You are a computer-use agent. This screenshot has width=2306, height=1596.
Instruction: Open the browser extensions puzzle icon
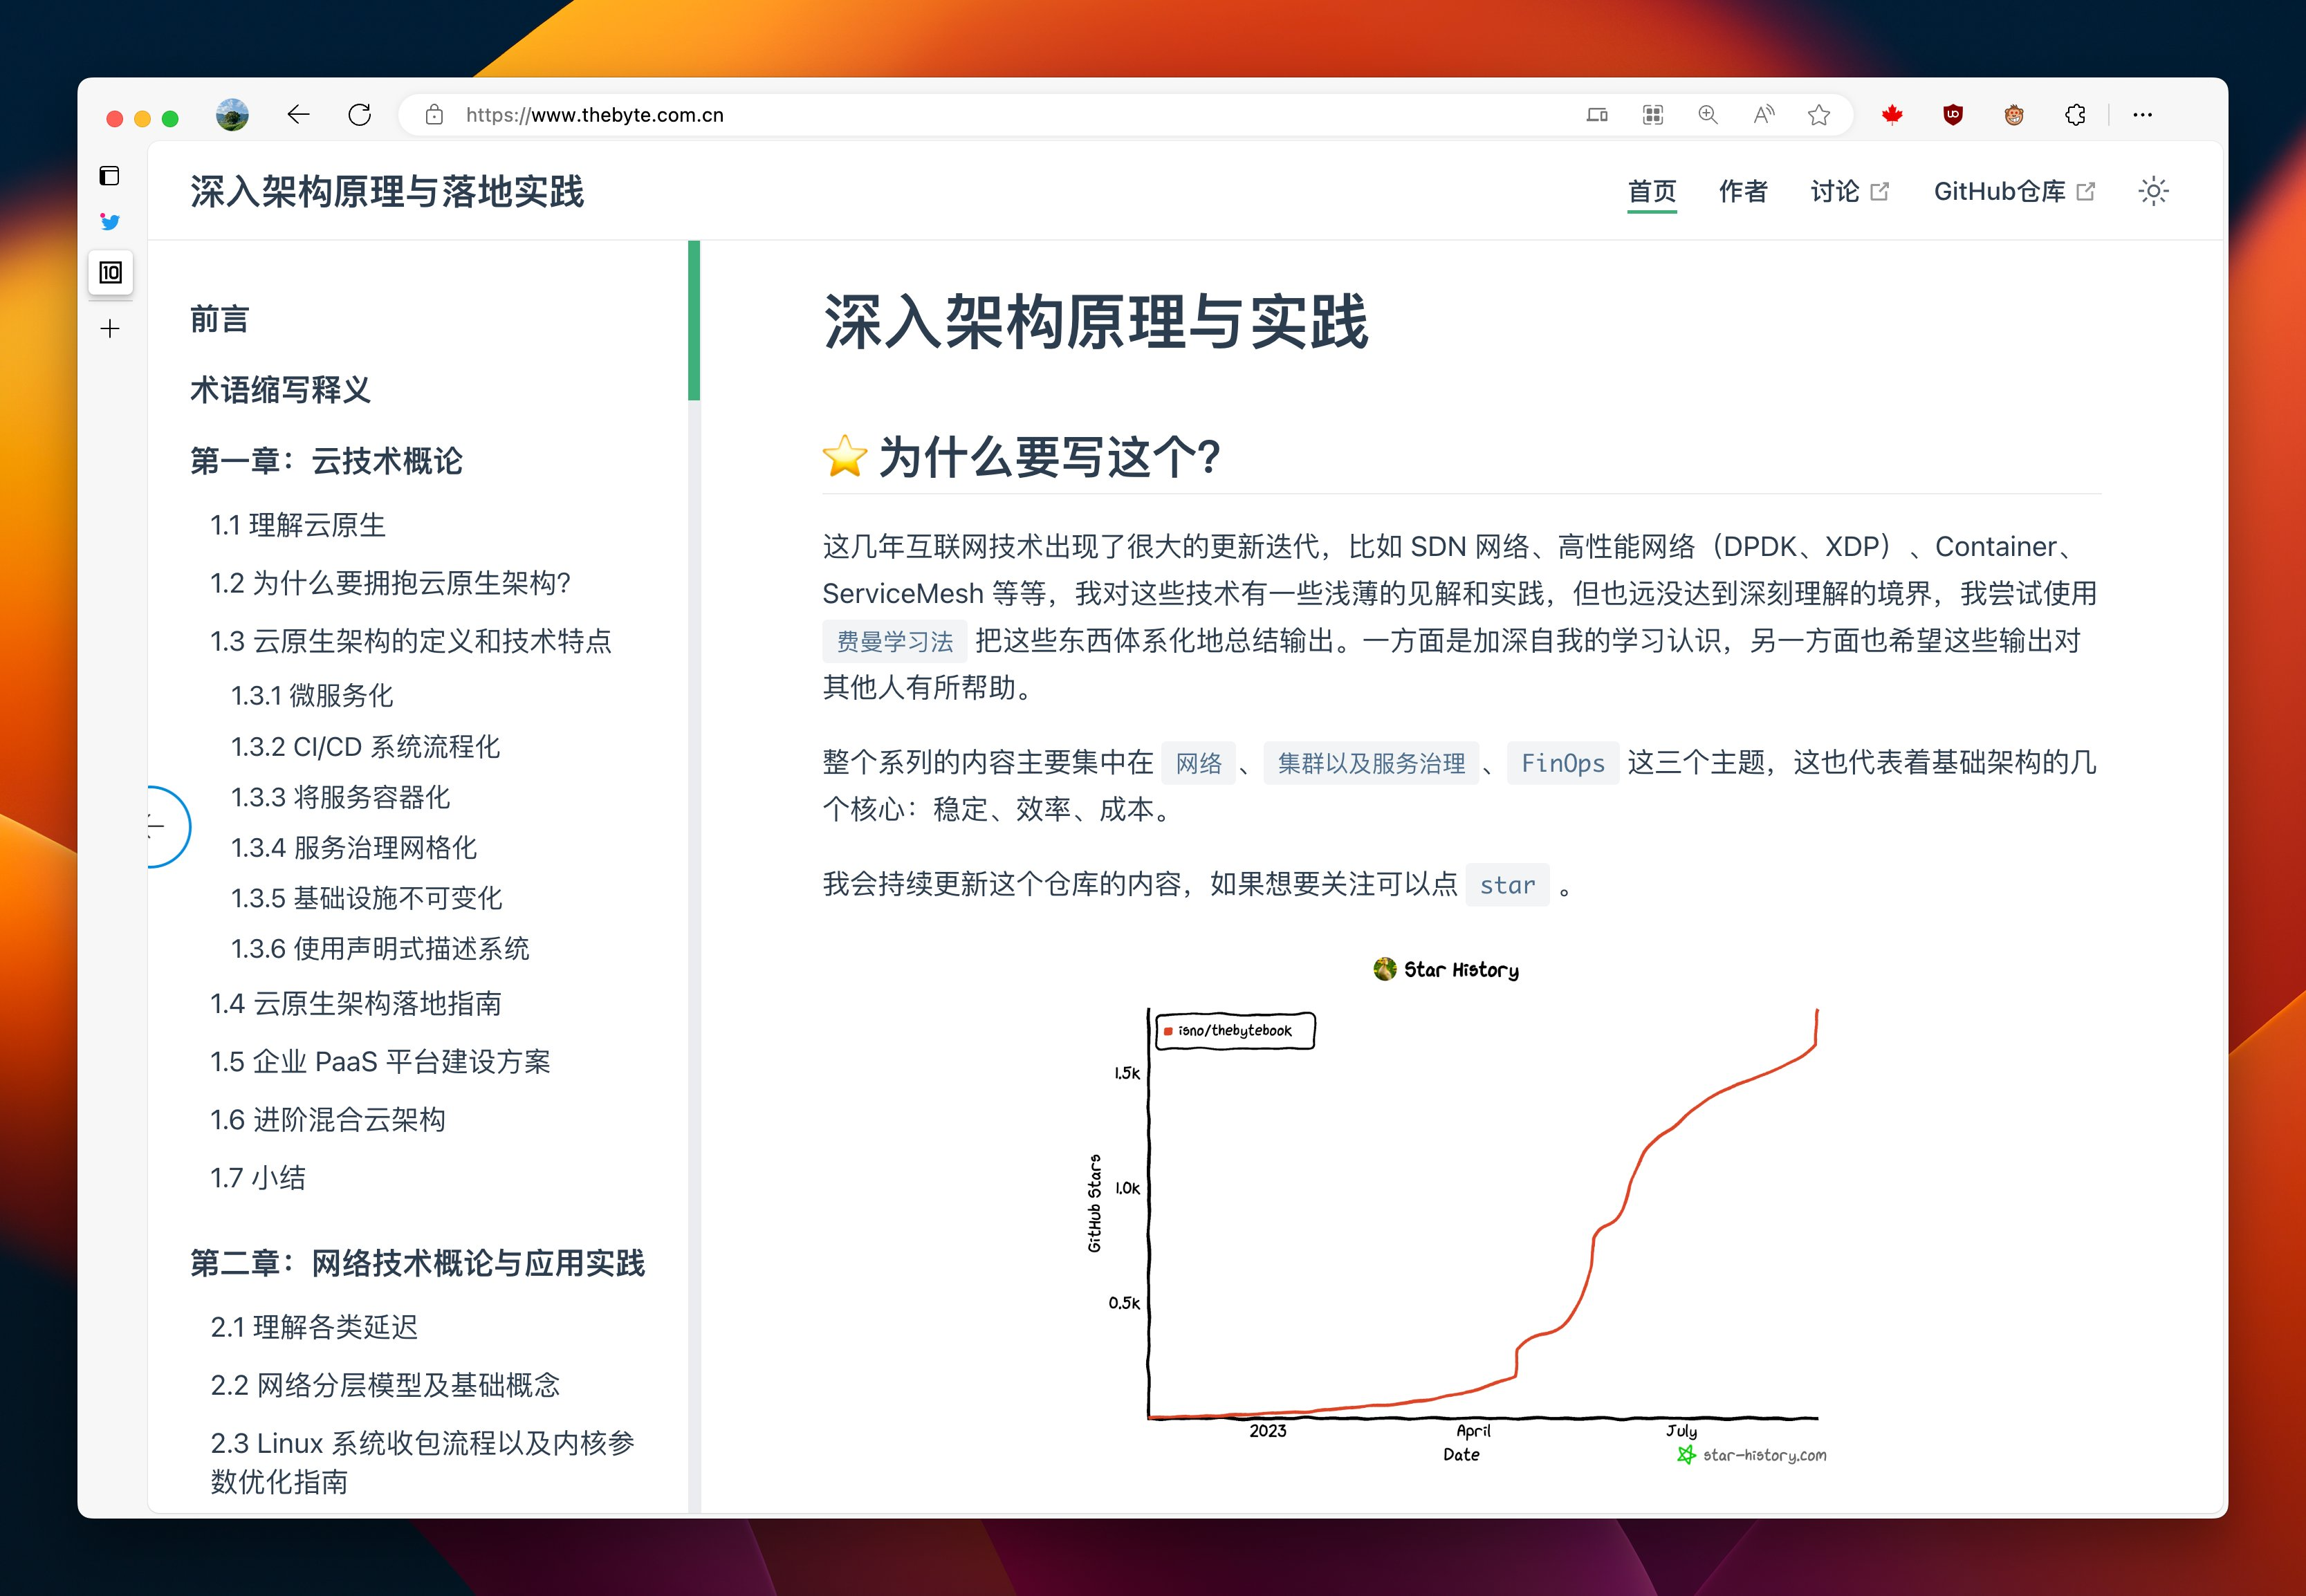(x=2075, y=115)
